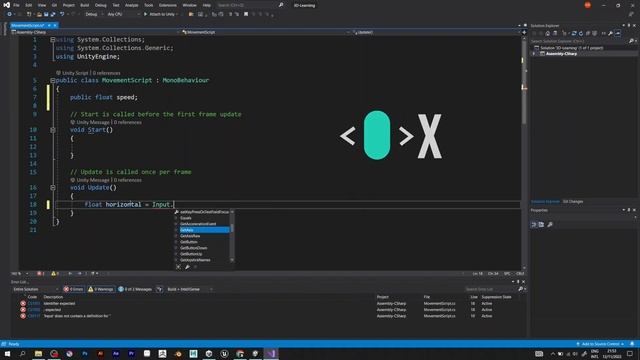The image size is (640, 360).
Task: Toggle the Messages filter in Error List
Action: point(135,289)
